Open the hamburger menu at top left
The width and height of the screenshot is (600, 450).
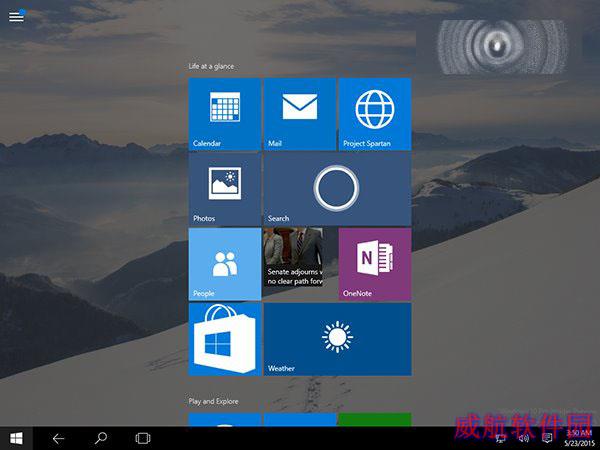[16, 16]
